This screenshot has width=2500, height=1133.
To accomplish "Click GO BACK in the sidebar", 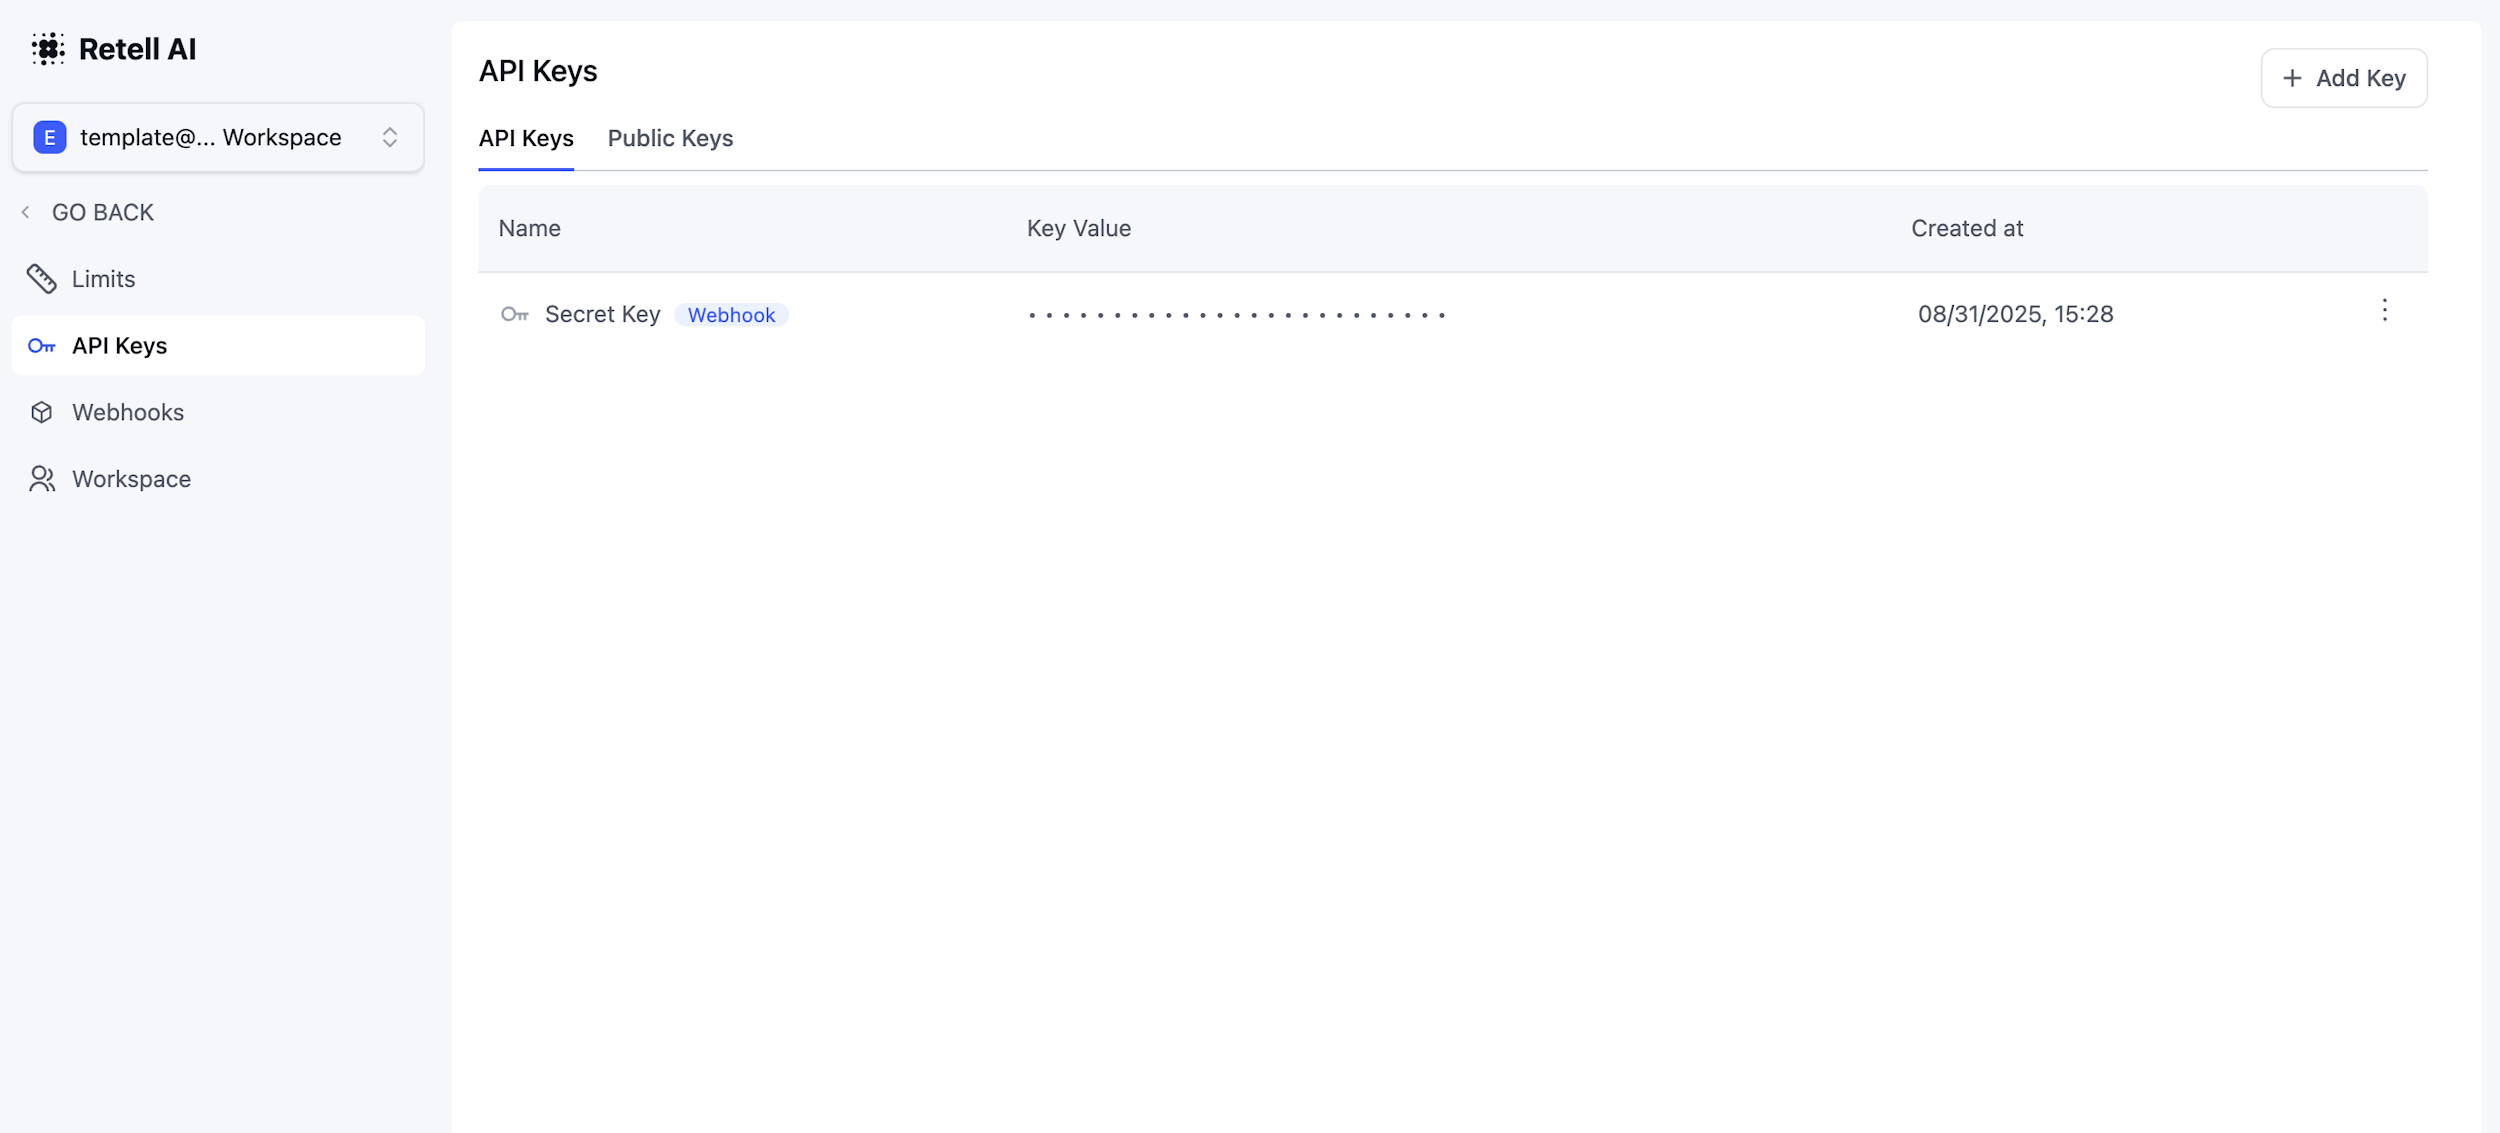I will 103,211.
